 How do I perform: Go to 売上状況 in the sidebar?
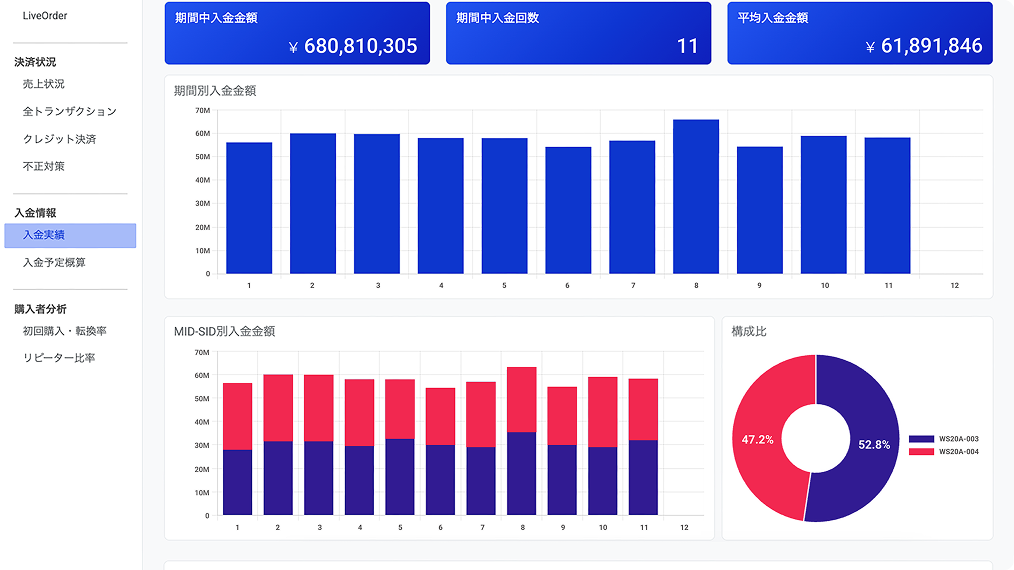click(43, 84)
